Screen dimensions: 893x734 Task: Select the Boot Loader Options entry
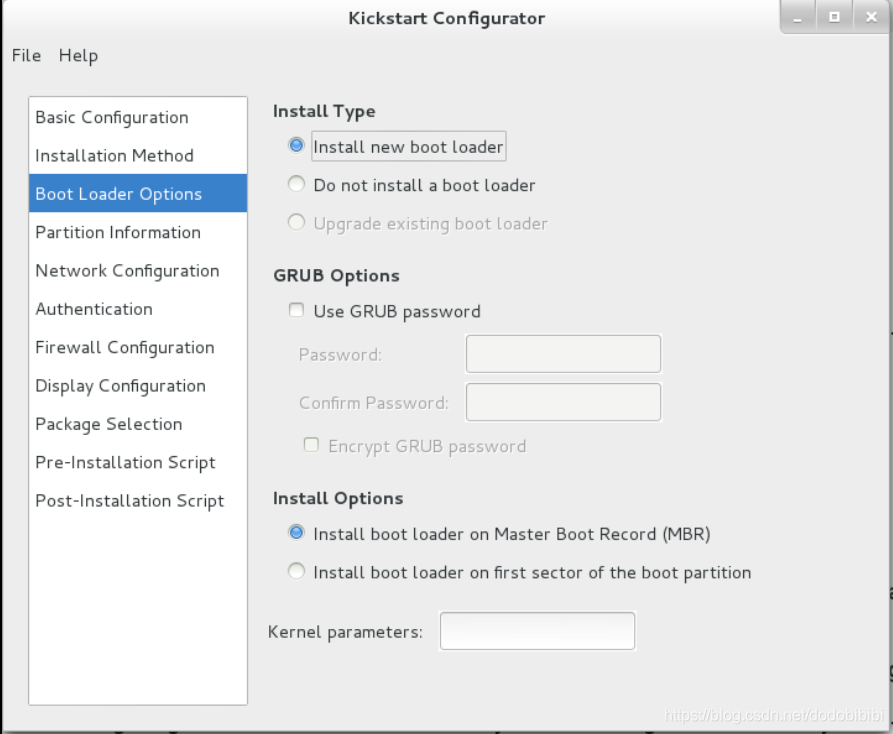click(138, 194)
